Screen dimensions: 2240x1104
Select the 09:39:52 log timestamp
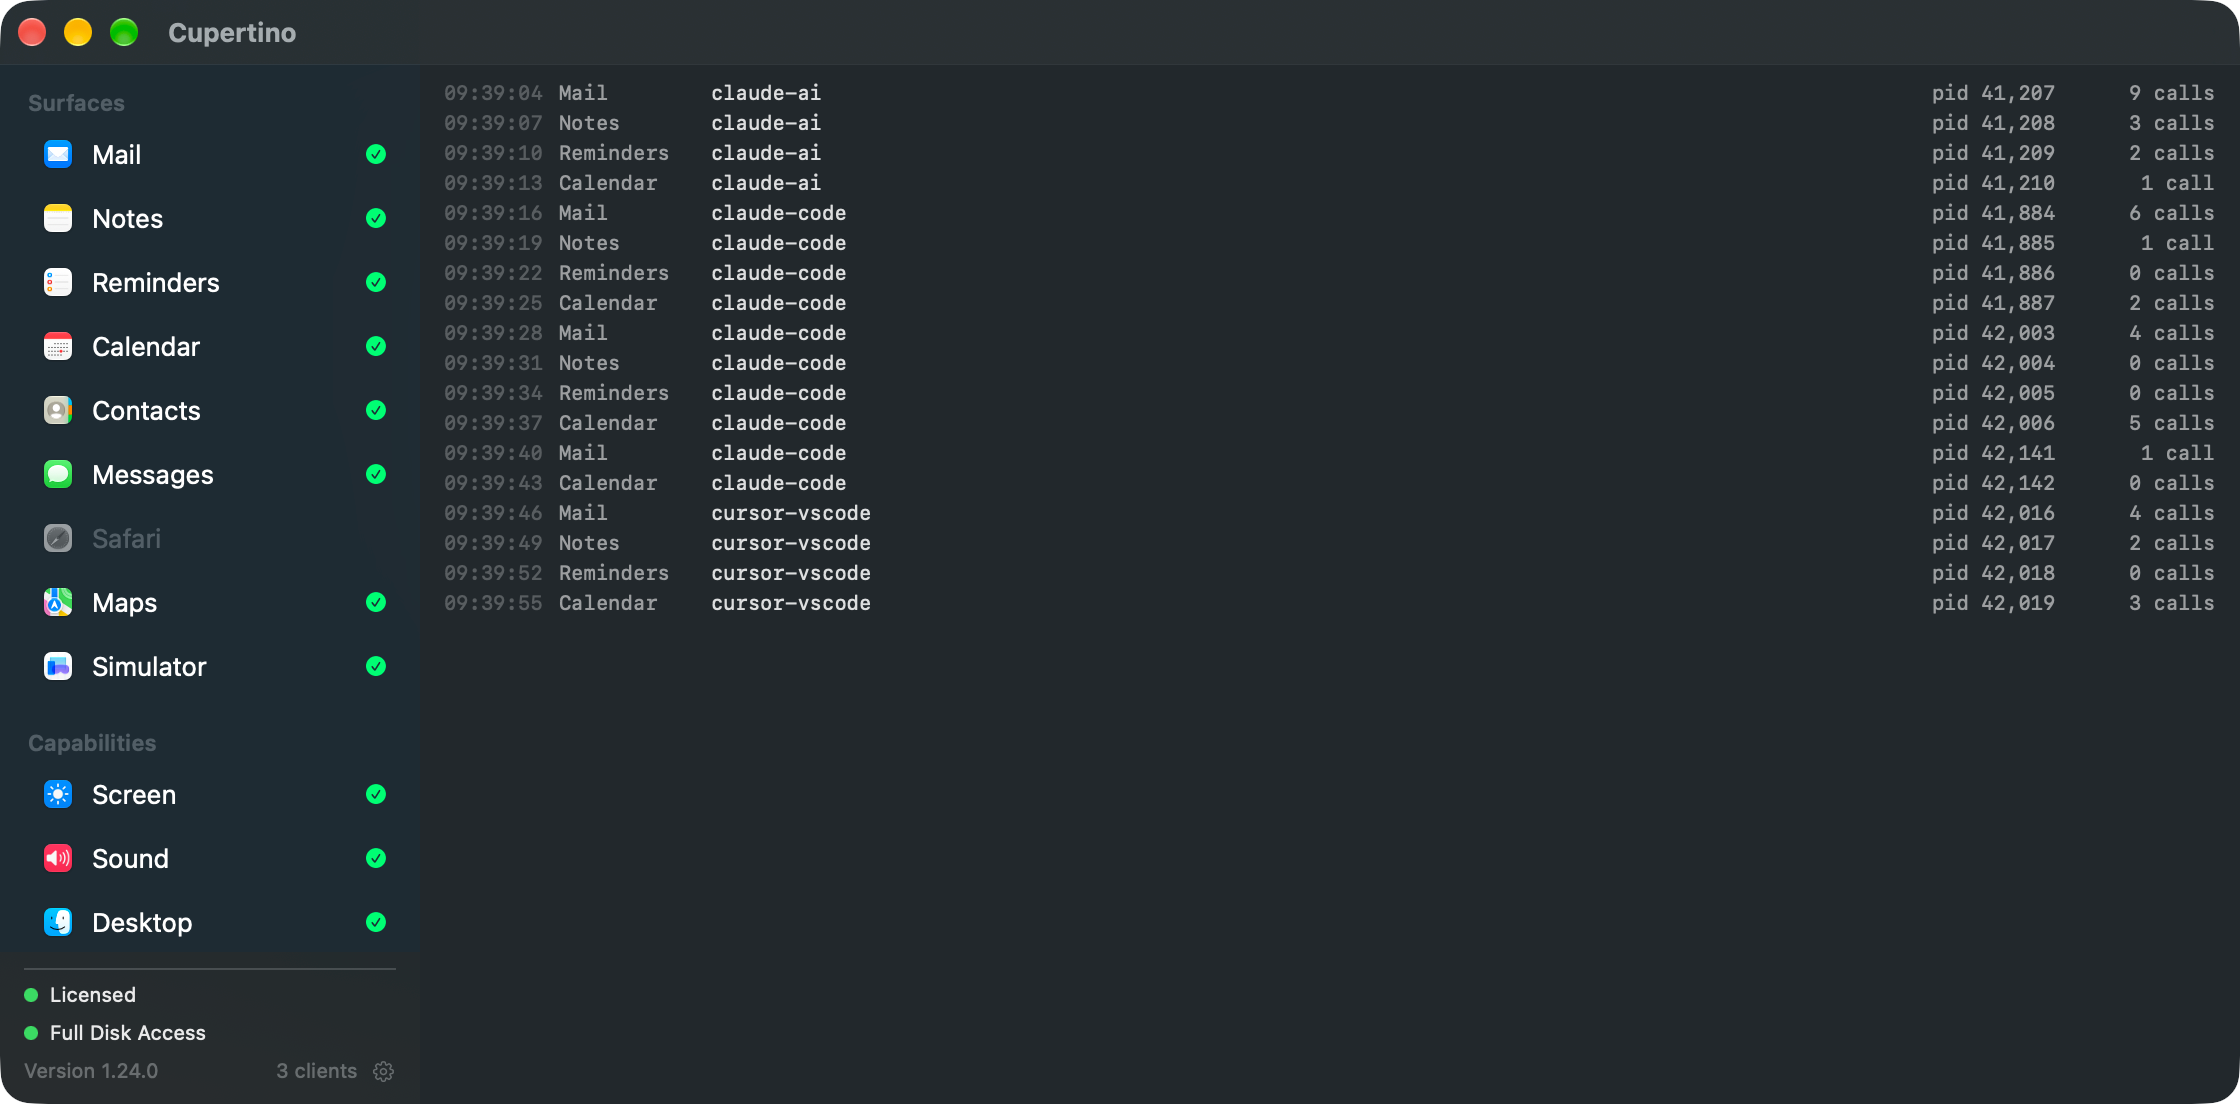tap(493, 573)
